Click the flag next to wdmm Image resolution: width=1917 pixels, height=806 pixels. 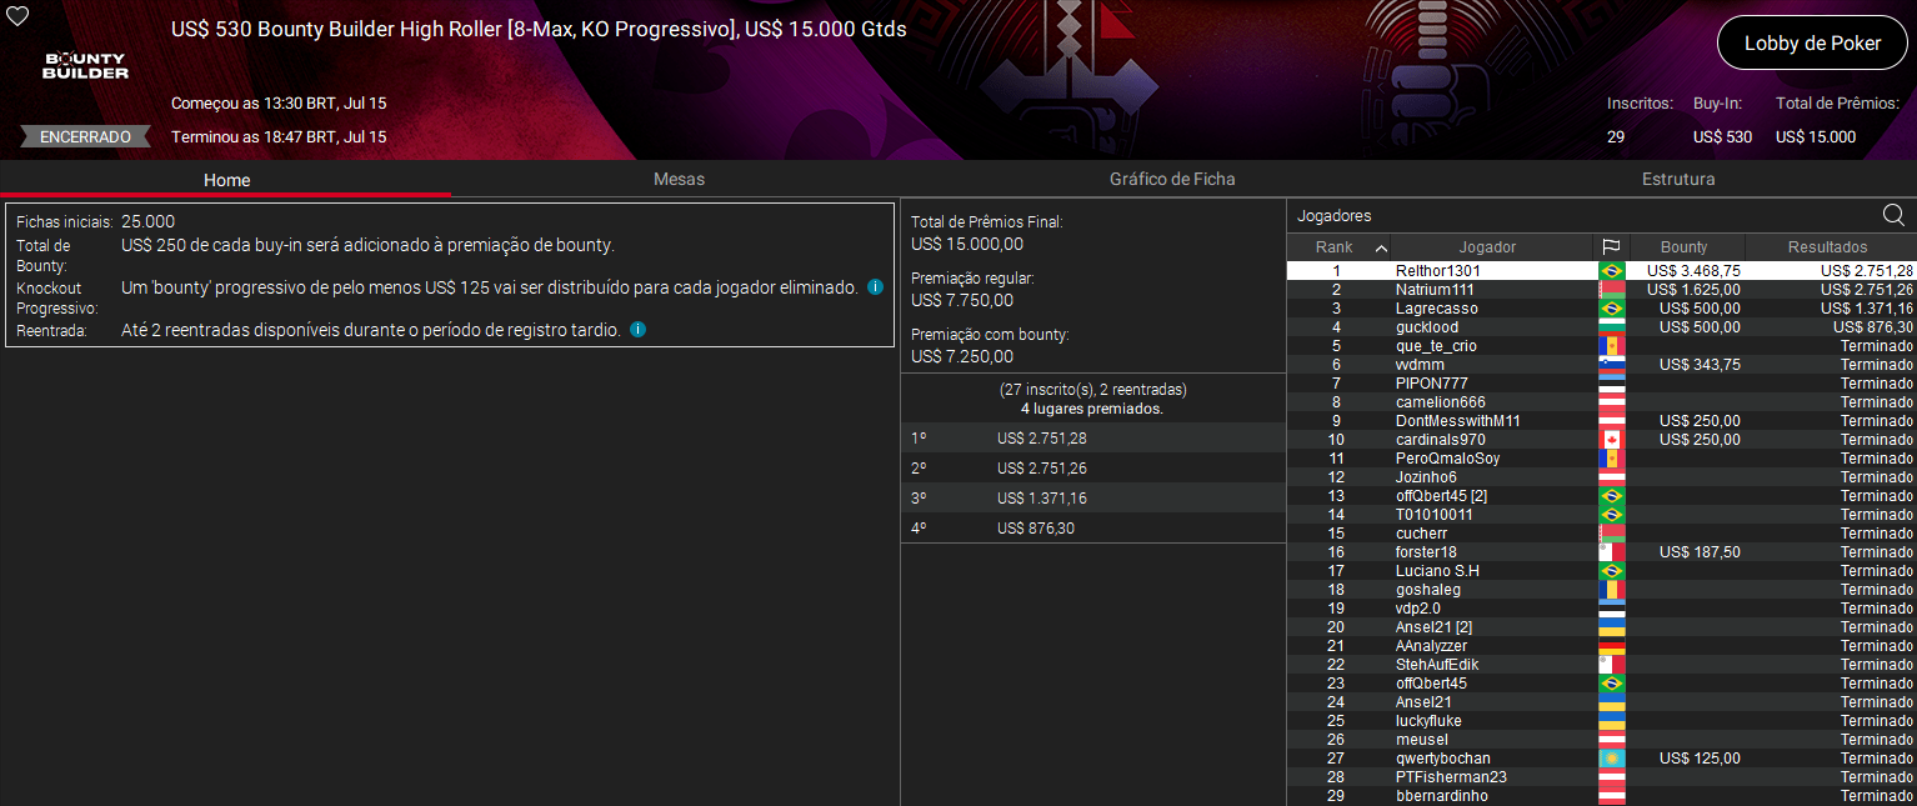point(1611,365)
